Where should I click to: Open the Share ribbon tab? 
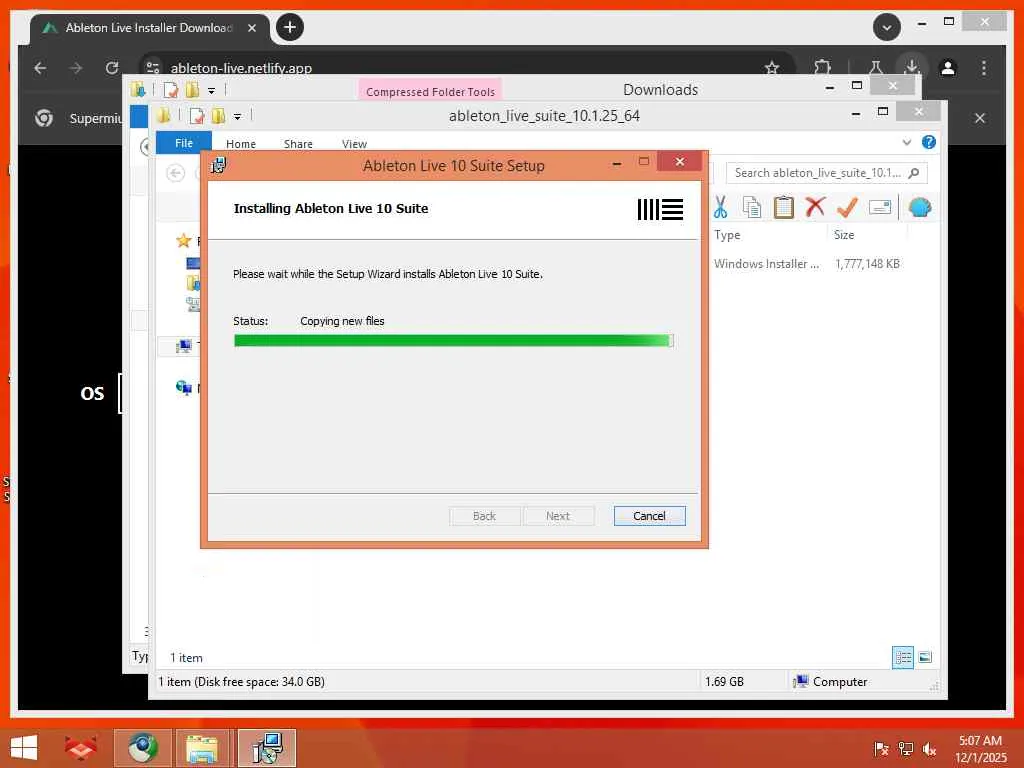pyautogui.click(x=298, y=144)
